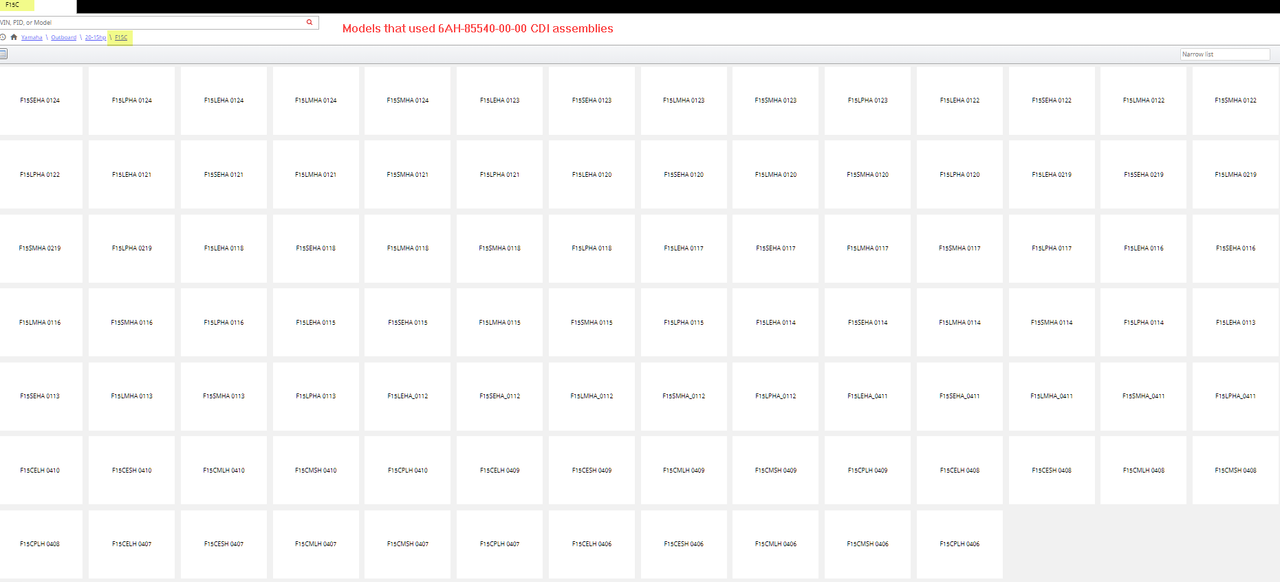This screenshot has width=1280, height=582.
Task: Open model tile F15CELH 0407
Action: (x=132, y=544)
